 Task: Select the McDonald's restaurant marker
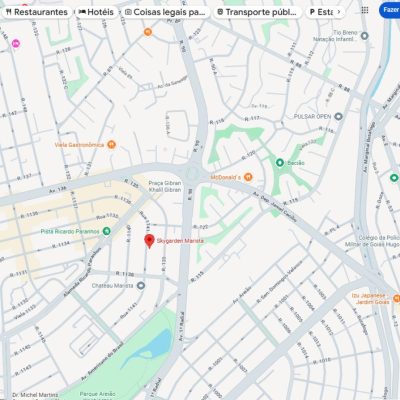coord(248,177)
